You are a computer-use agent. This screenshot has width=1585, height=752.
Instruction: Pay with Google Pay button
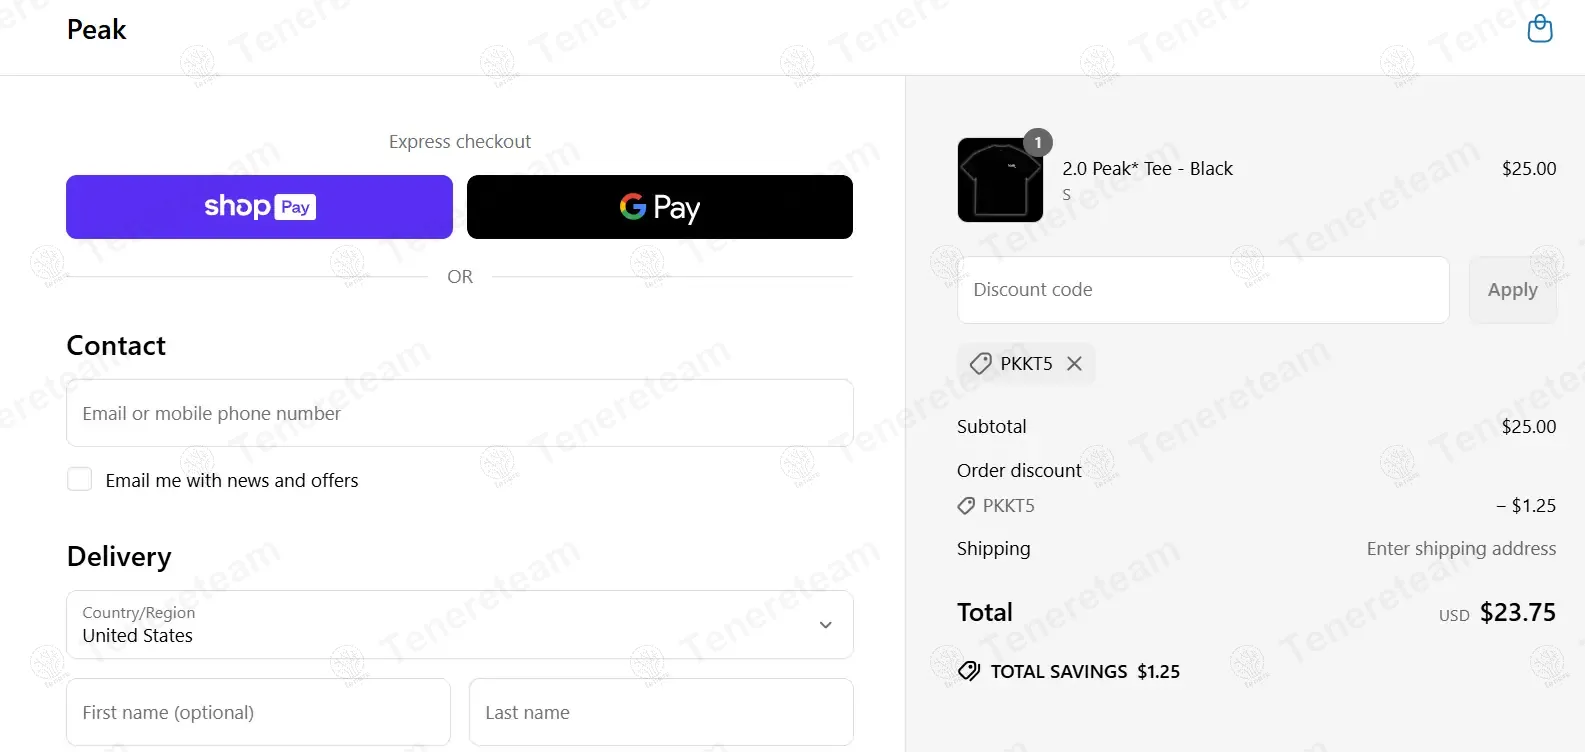tap(660, 207)
